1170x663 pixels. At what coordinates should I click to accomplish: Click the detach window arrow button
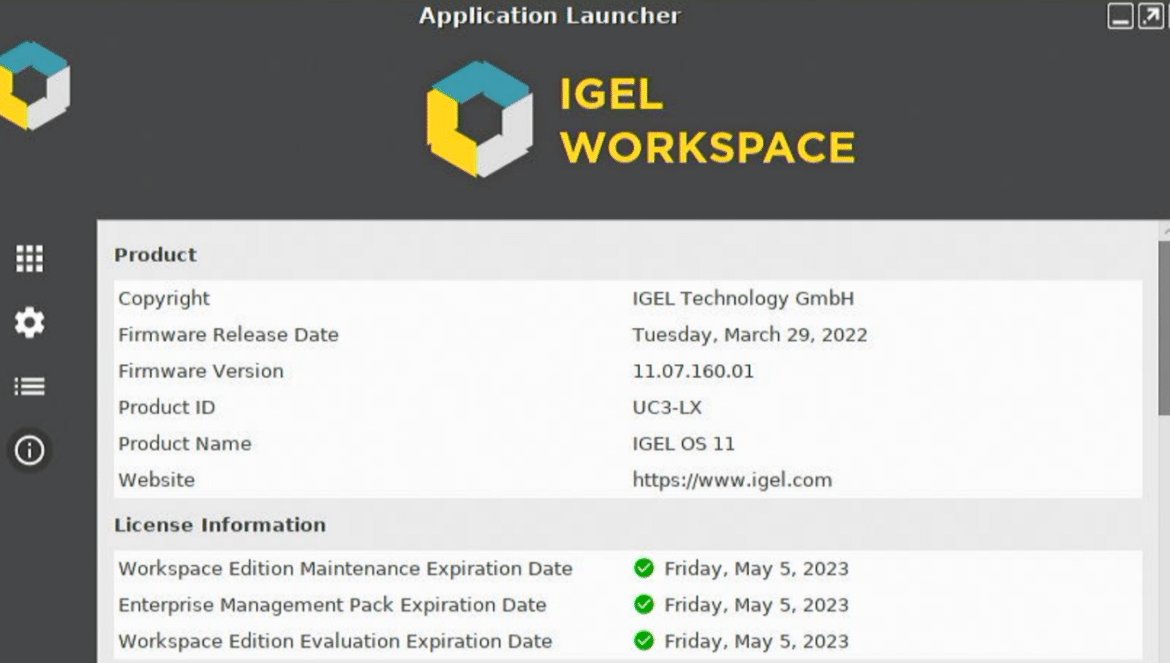click(x=1151, y=16)
